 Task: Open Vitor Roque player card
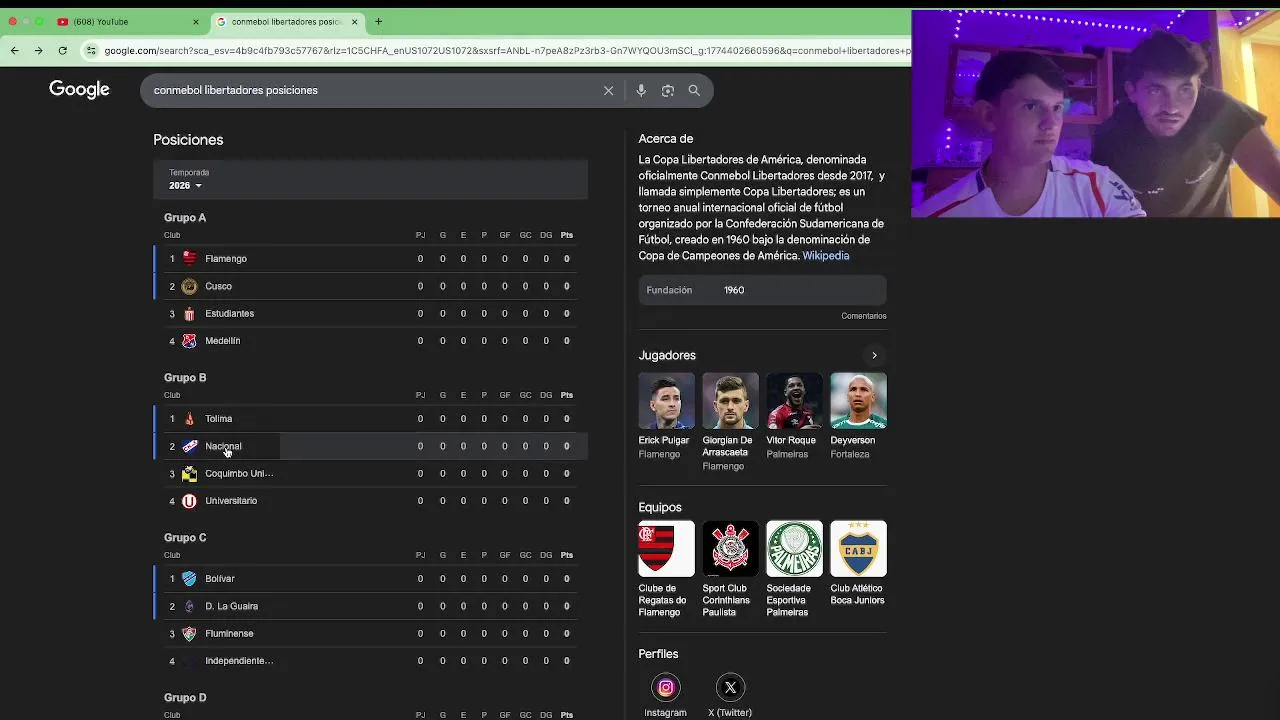[794, 416]
